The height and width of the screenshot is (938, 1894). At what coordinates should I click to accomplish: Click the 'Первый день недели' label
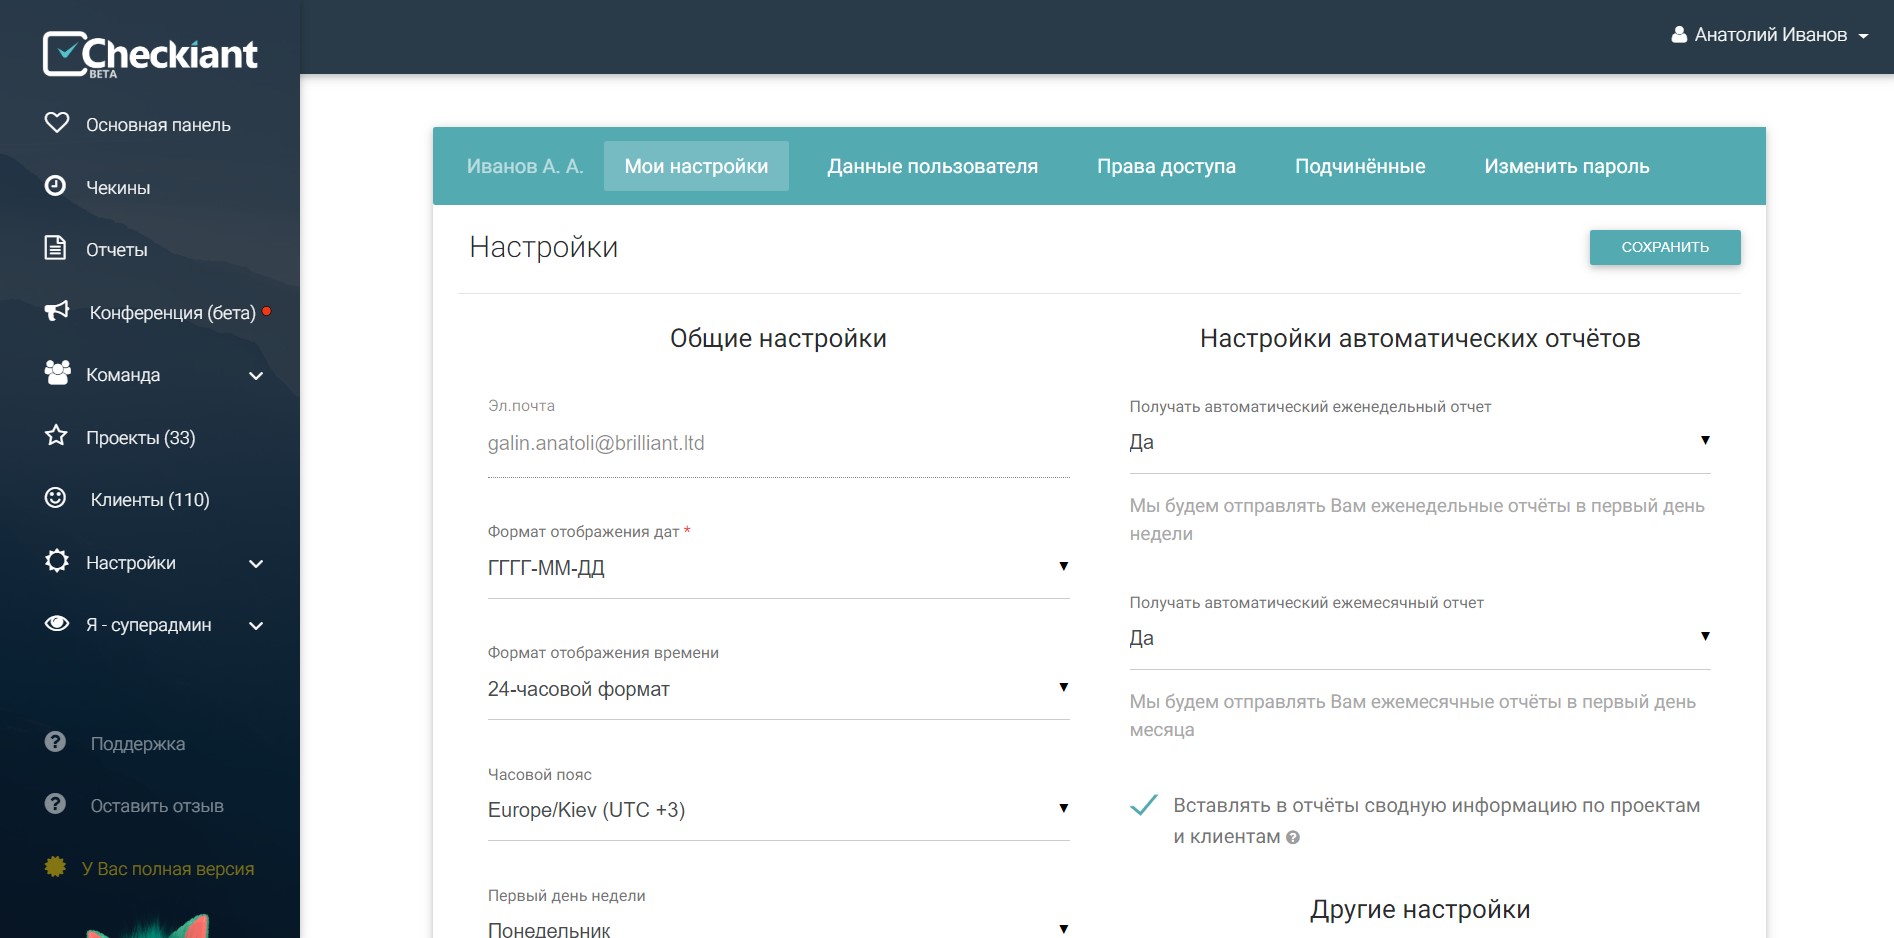(x=567, y=896)
